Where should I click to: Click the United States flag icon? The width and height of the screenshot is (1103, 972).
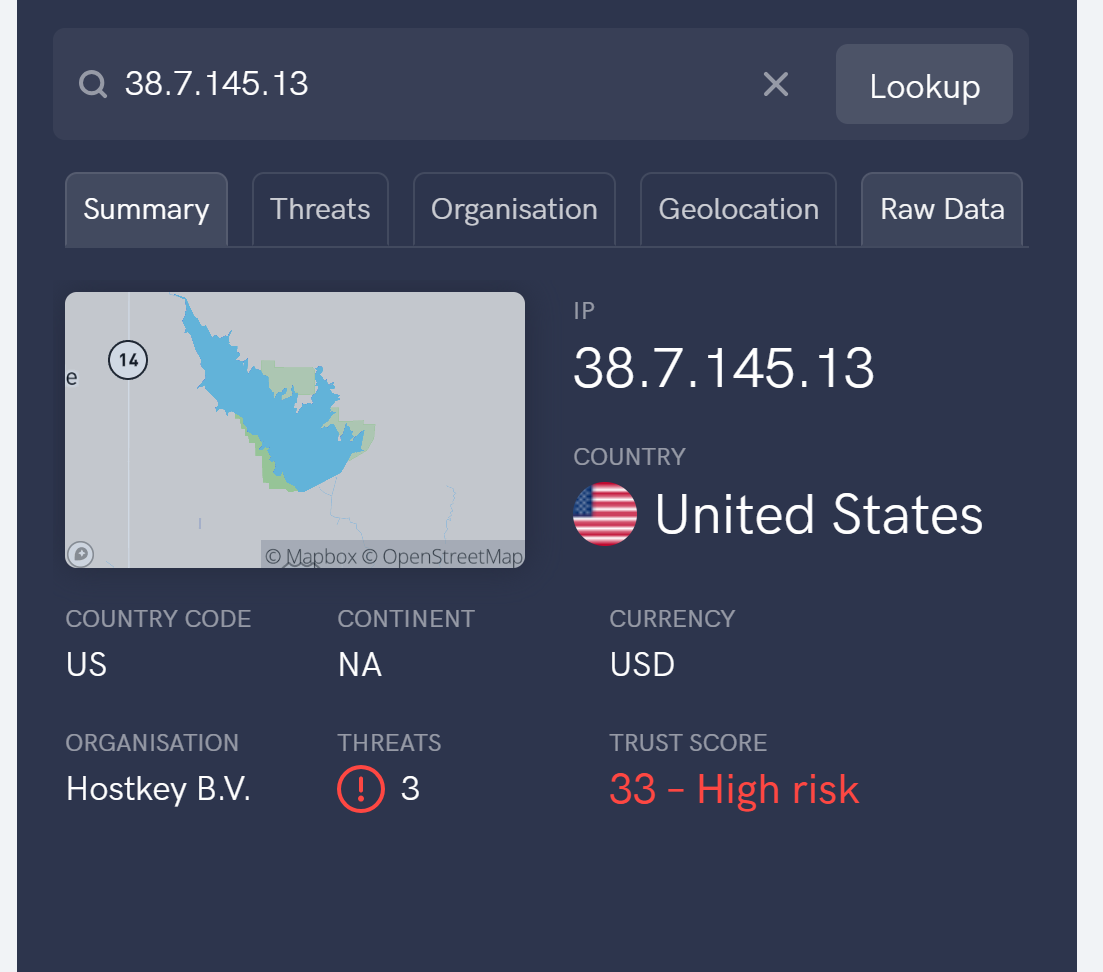point(604,514)
